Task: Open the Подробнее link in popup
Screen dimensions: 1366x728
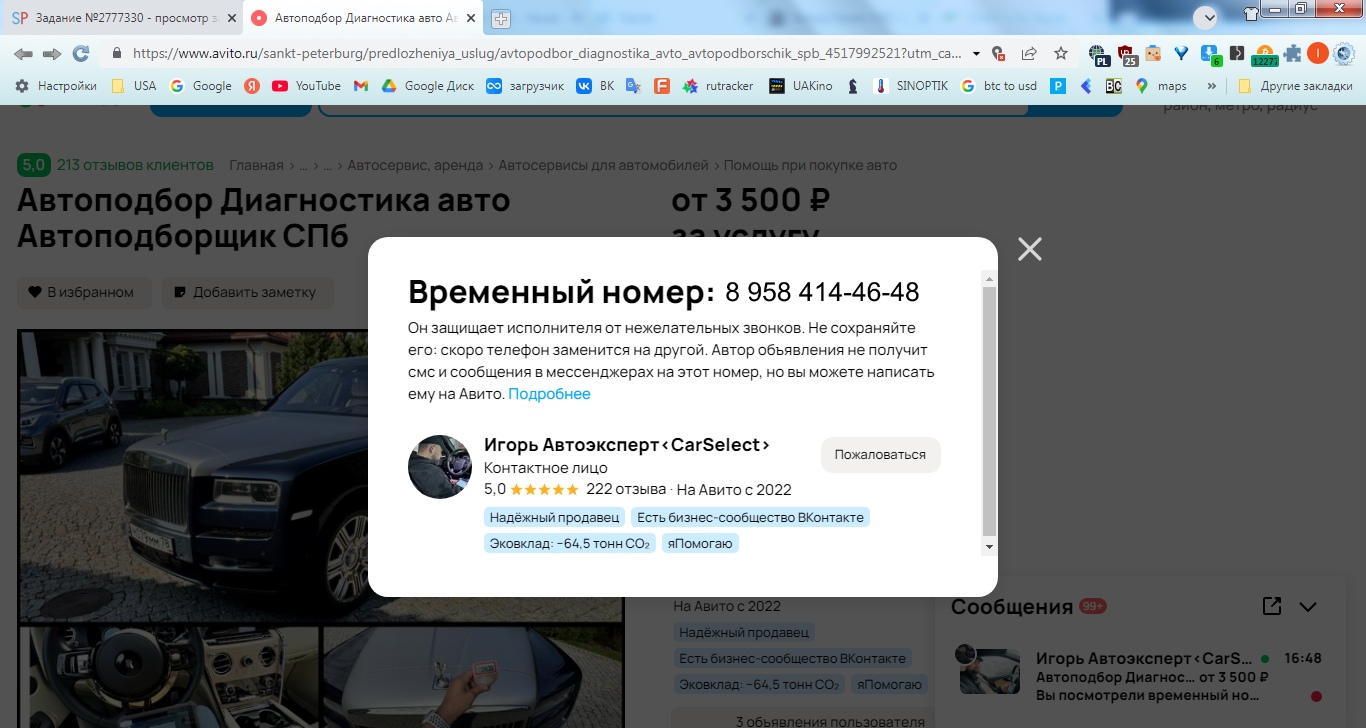Action: pyautogui.click(x=549, y=394)
